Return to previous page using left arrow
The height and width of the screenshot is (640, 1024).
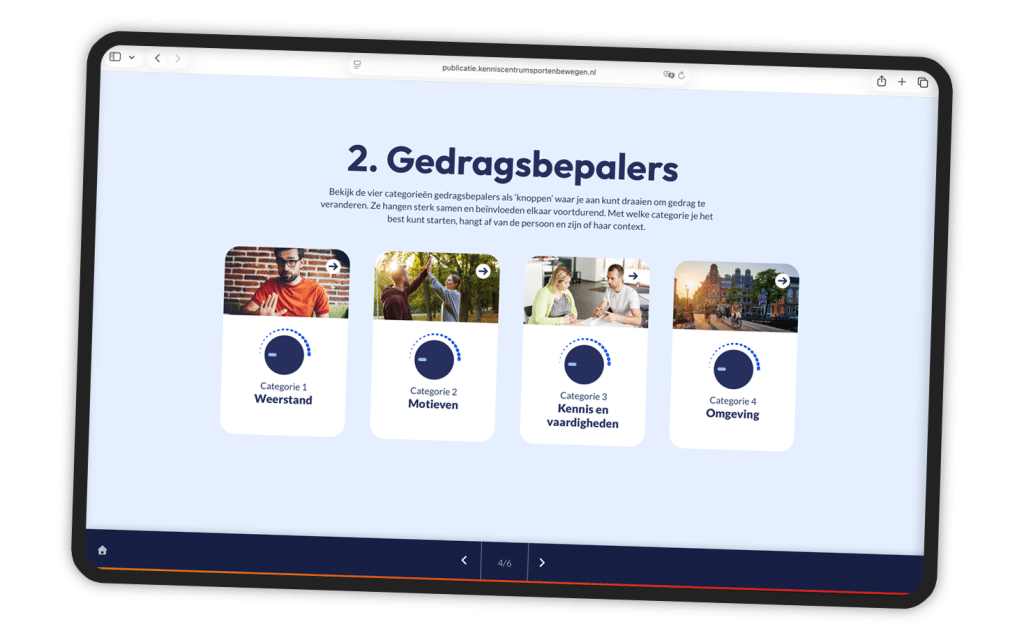pyautogui.click(x=463, y=560)
